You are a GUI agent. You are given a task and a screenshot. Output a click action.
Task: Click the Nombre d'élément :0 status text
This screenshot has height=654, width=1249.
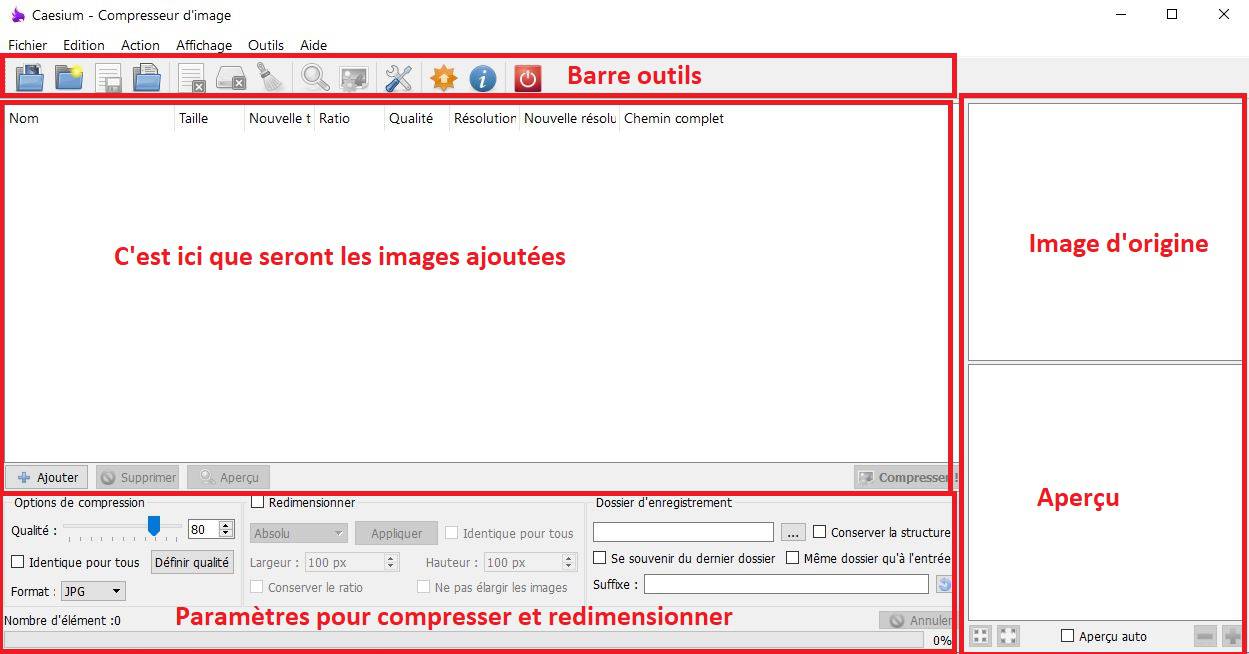coord(62,620)
